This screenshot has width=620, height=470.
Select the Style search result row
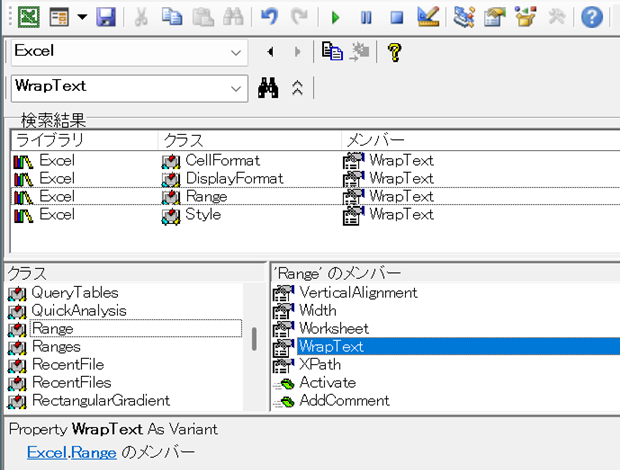coord(315,214)
